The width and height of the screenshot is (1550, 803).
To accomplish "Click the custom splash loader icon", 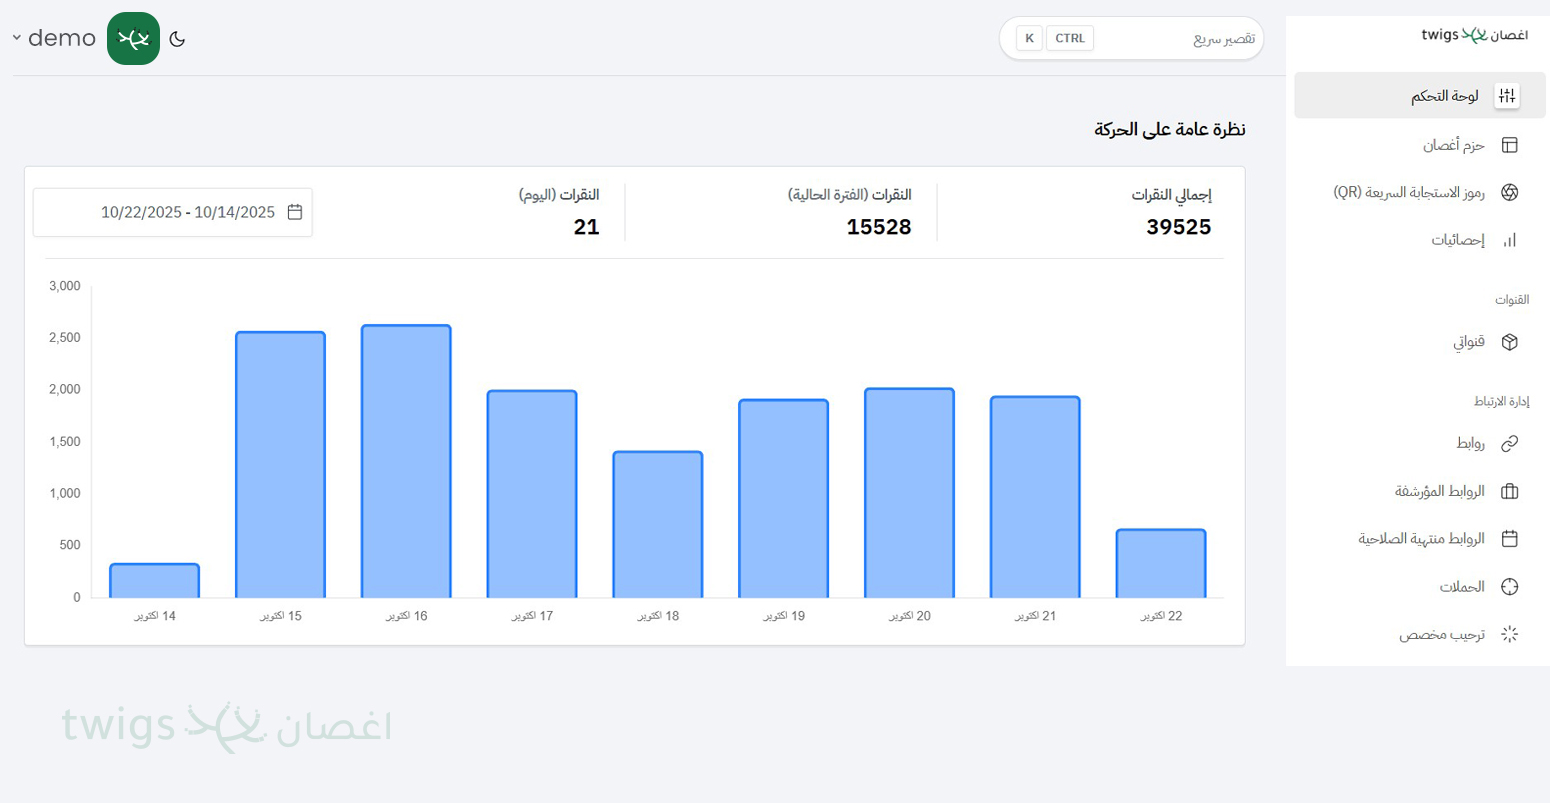I will click(x=1509, y=634).
